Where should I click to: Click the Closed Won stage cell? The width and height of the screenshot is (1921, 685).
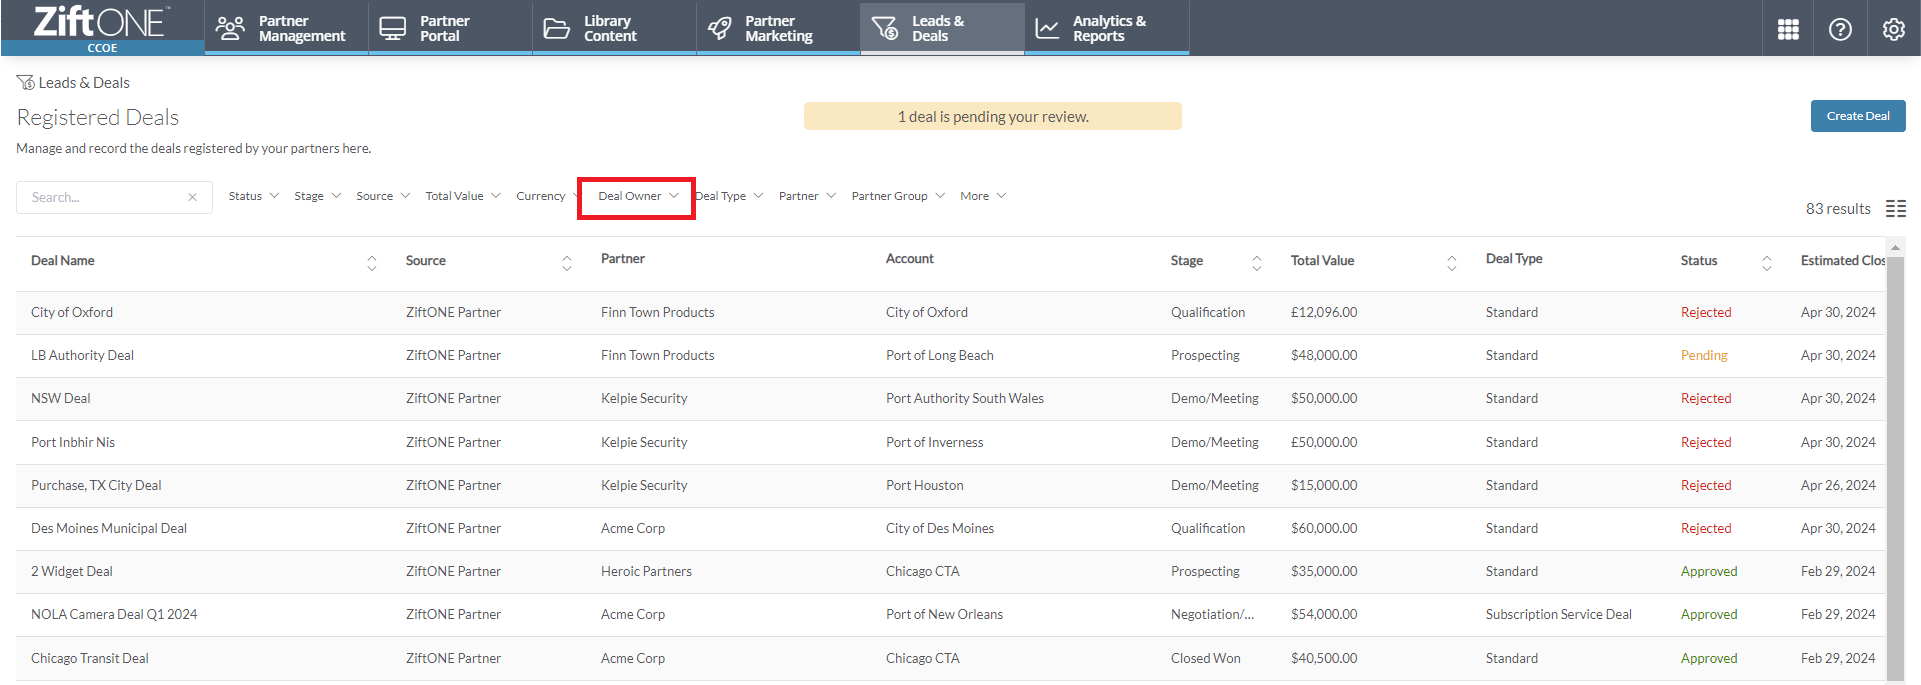1206,658
